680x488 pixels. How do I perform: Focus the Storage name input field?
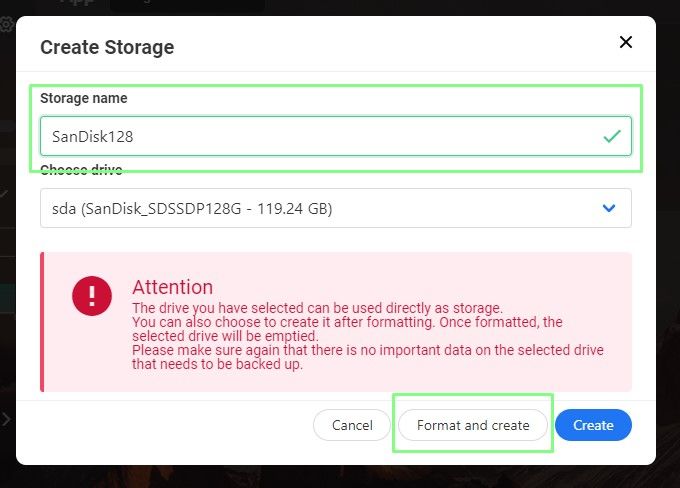point(336,136)
